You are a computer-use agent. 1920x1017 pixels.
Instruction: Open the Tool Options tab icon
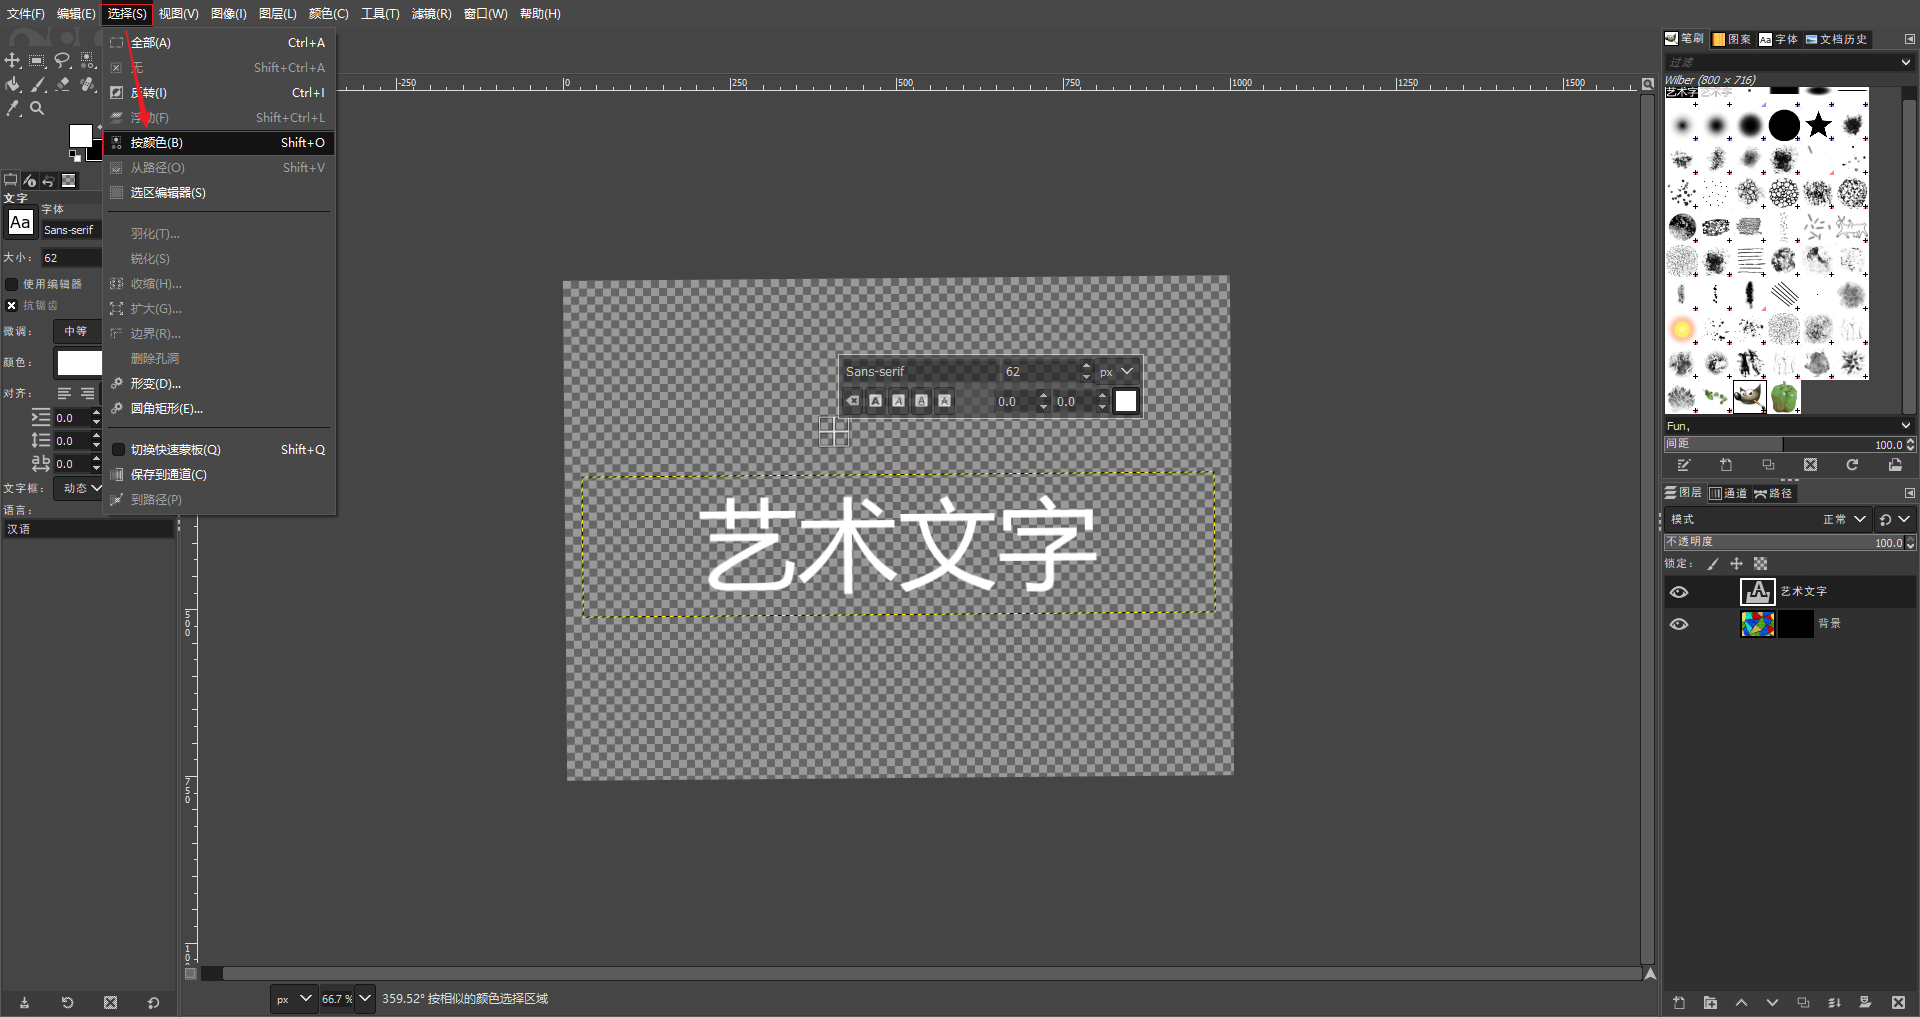coord(11,181)
